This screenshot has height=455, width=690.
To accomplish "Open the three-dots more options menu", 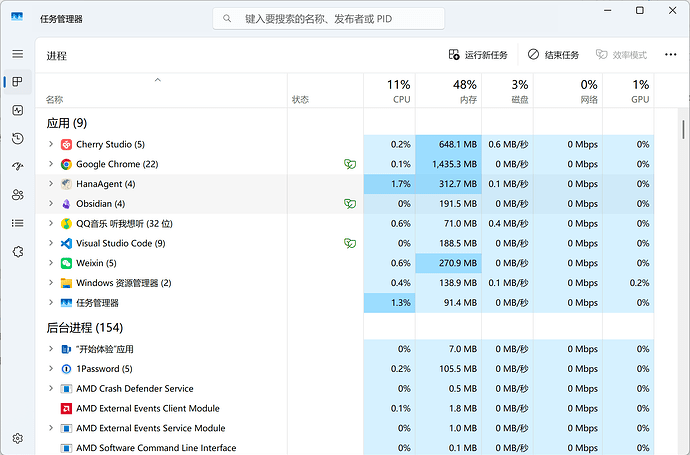I will tap(671, 55).
